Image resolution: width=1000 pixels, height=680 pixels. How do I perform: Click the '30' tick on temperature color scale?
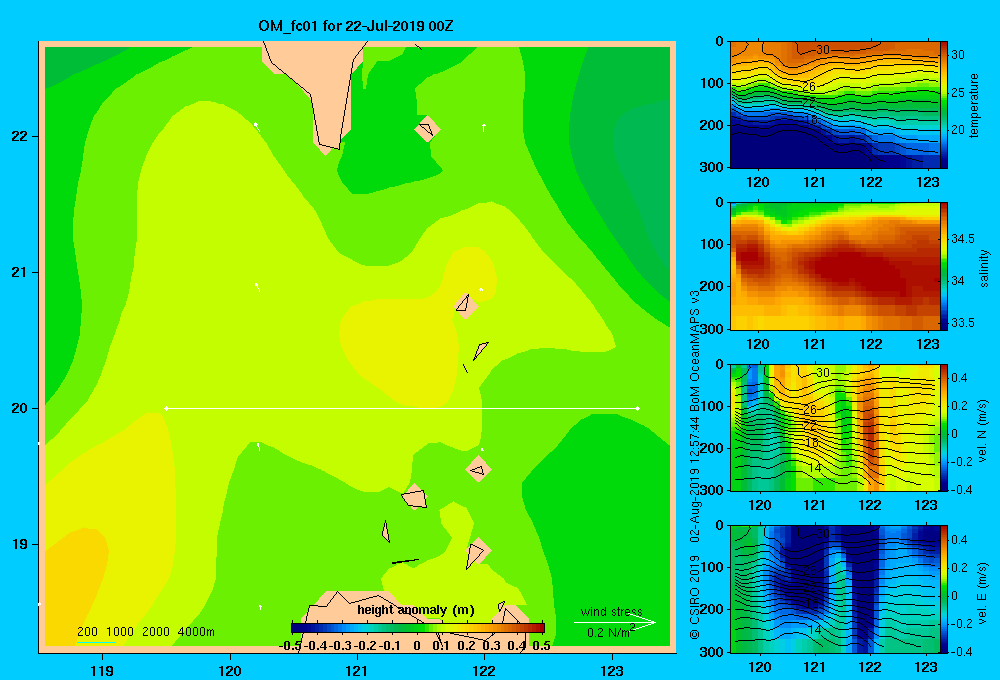click(957, 55)
